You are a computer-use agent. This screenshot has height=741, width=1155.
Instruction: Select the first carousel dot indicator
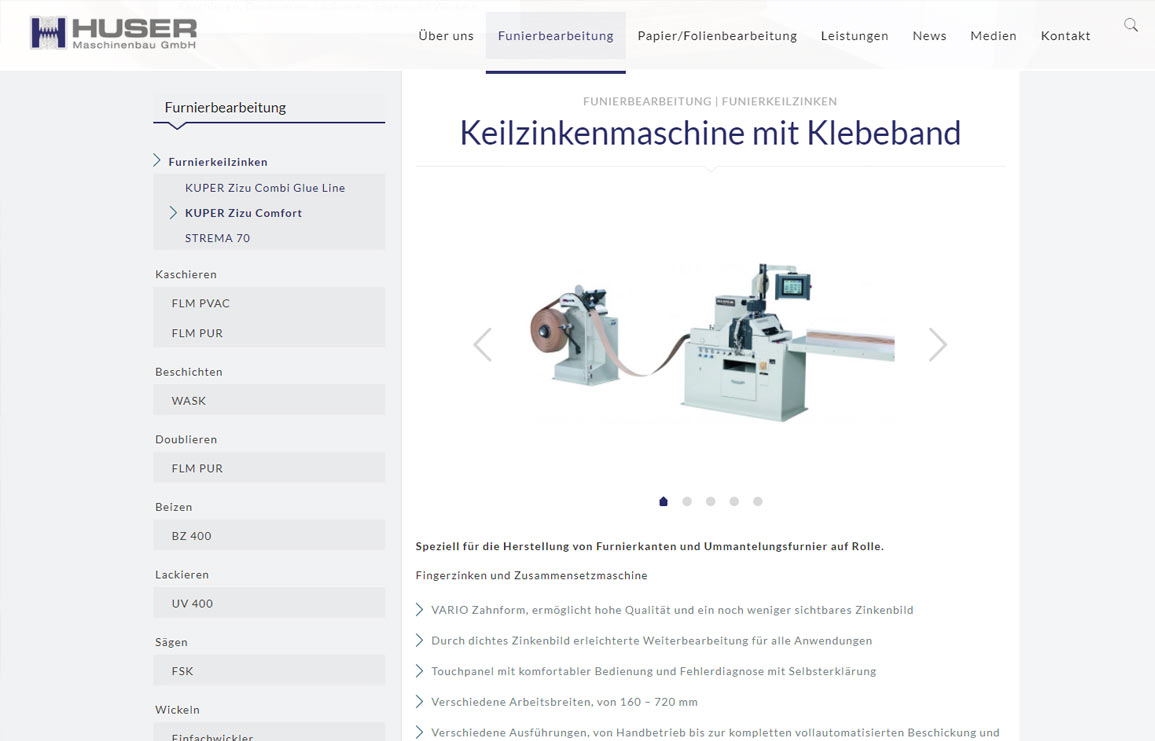pos(663,502)
